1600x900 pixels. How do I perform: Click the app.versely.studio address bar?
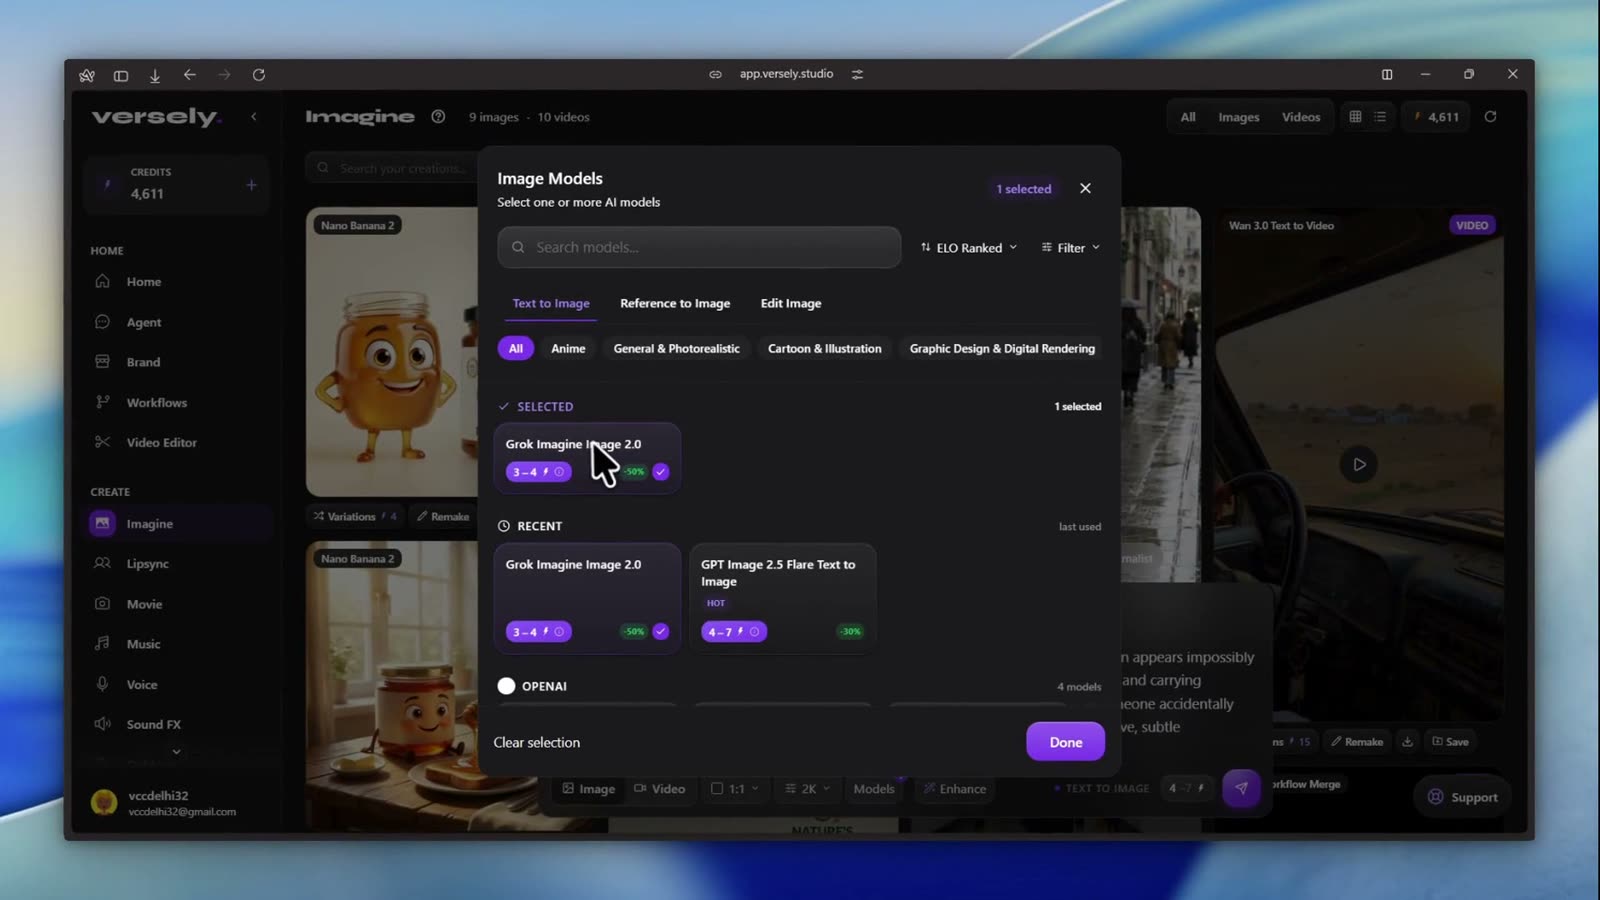tap(786, 74)
